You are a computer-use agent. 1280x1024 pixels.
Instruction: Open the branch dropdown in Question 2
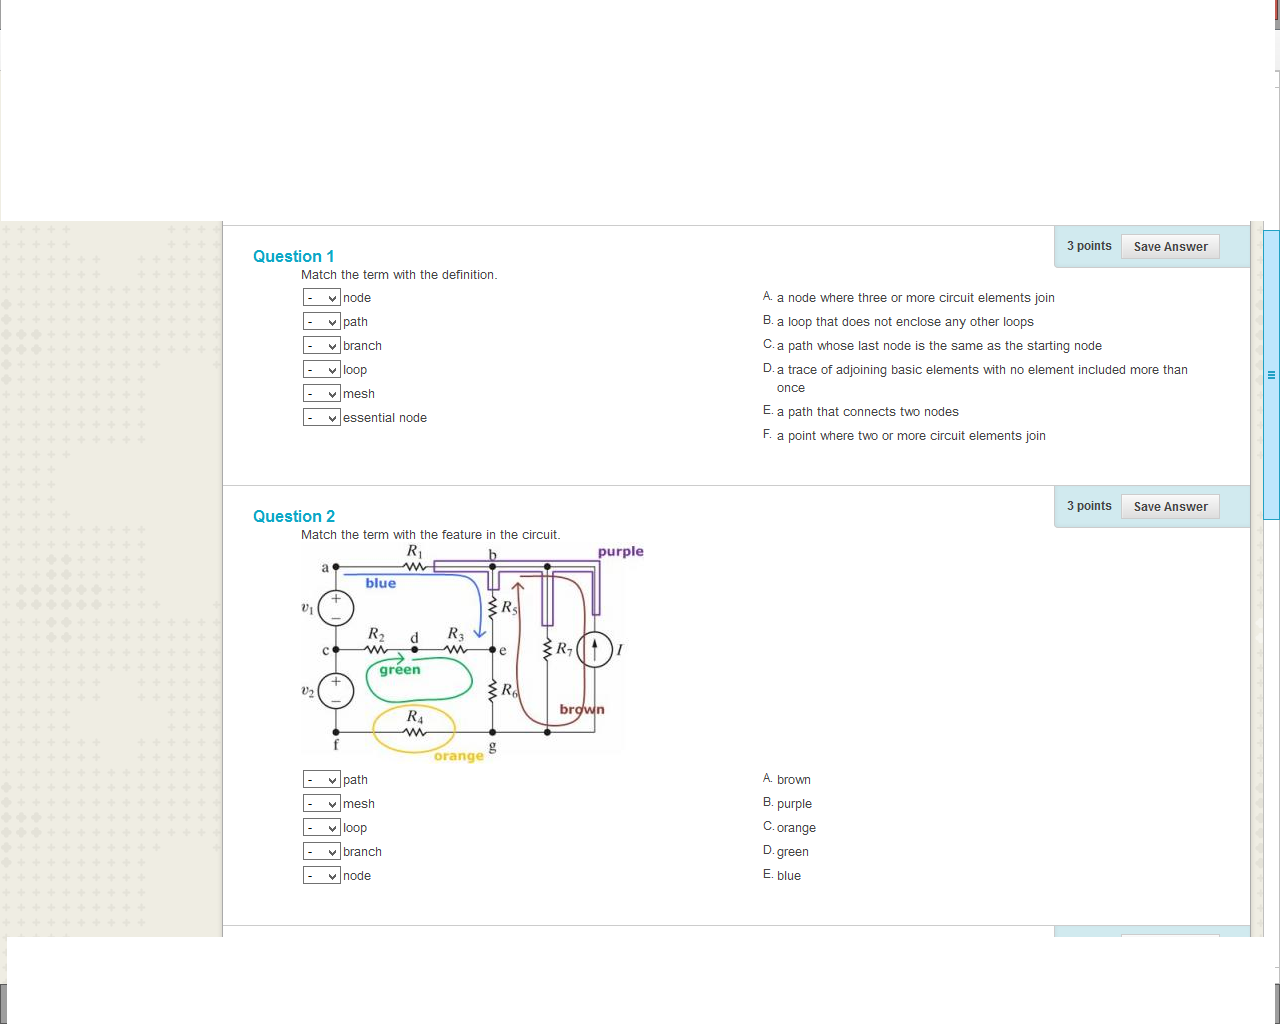pyautogui.click(x=320, y=851)
